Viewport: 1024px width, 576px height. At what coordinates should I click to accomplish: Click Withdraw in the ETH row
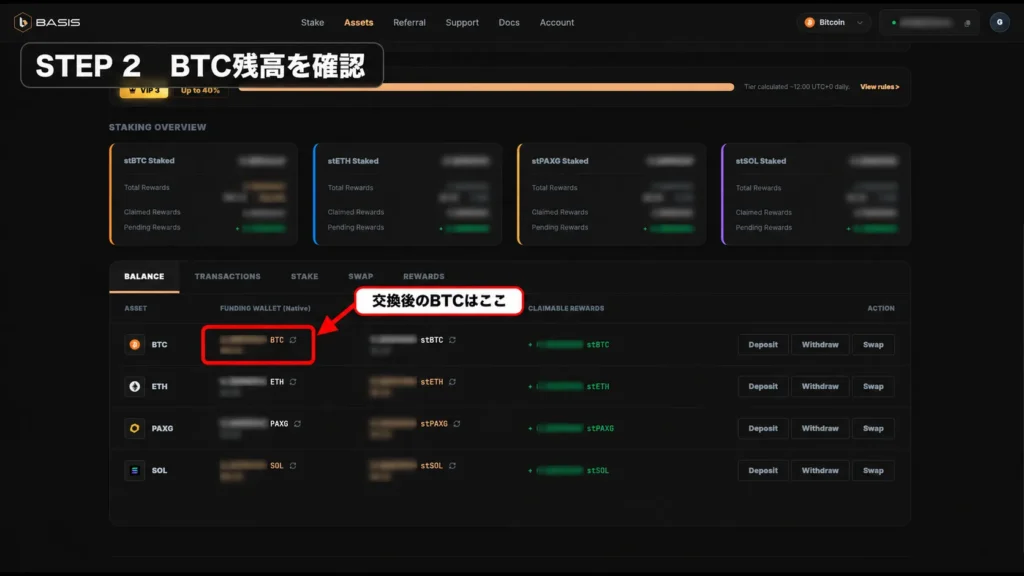[820, 386]
